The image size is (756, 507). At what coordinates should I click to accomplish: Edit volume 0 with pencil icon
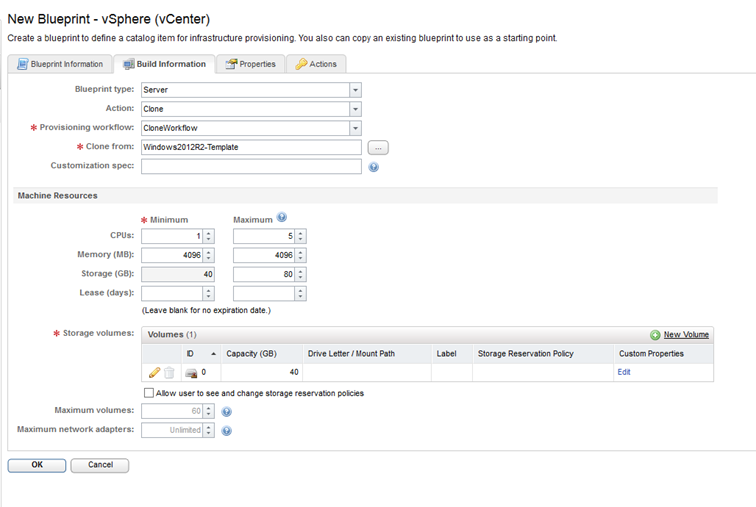tap(154, 373)
